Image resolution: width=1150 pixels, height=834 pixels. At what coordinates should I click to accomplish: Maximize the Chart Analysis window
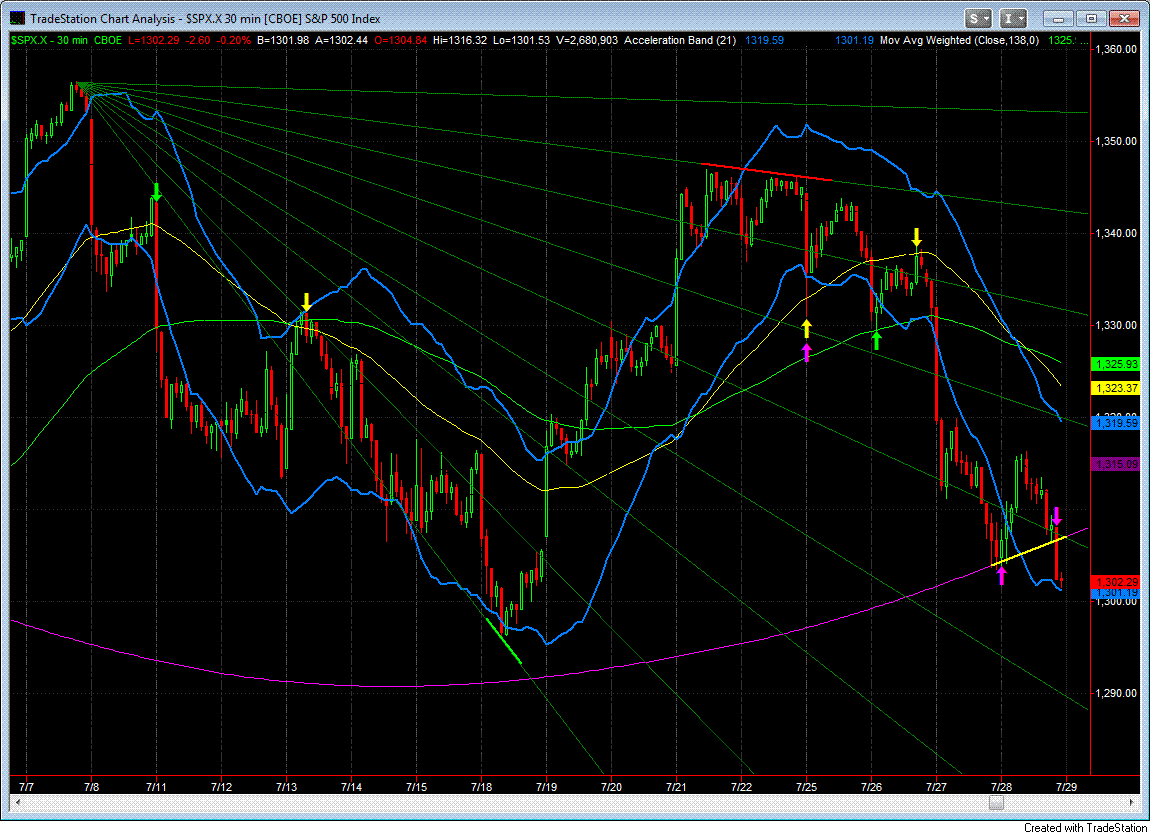[1091, 19]
